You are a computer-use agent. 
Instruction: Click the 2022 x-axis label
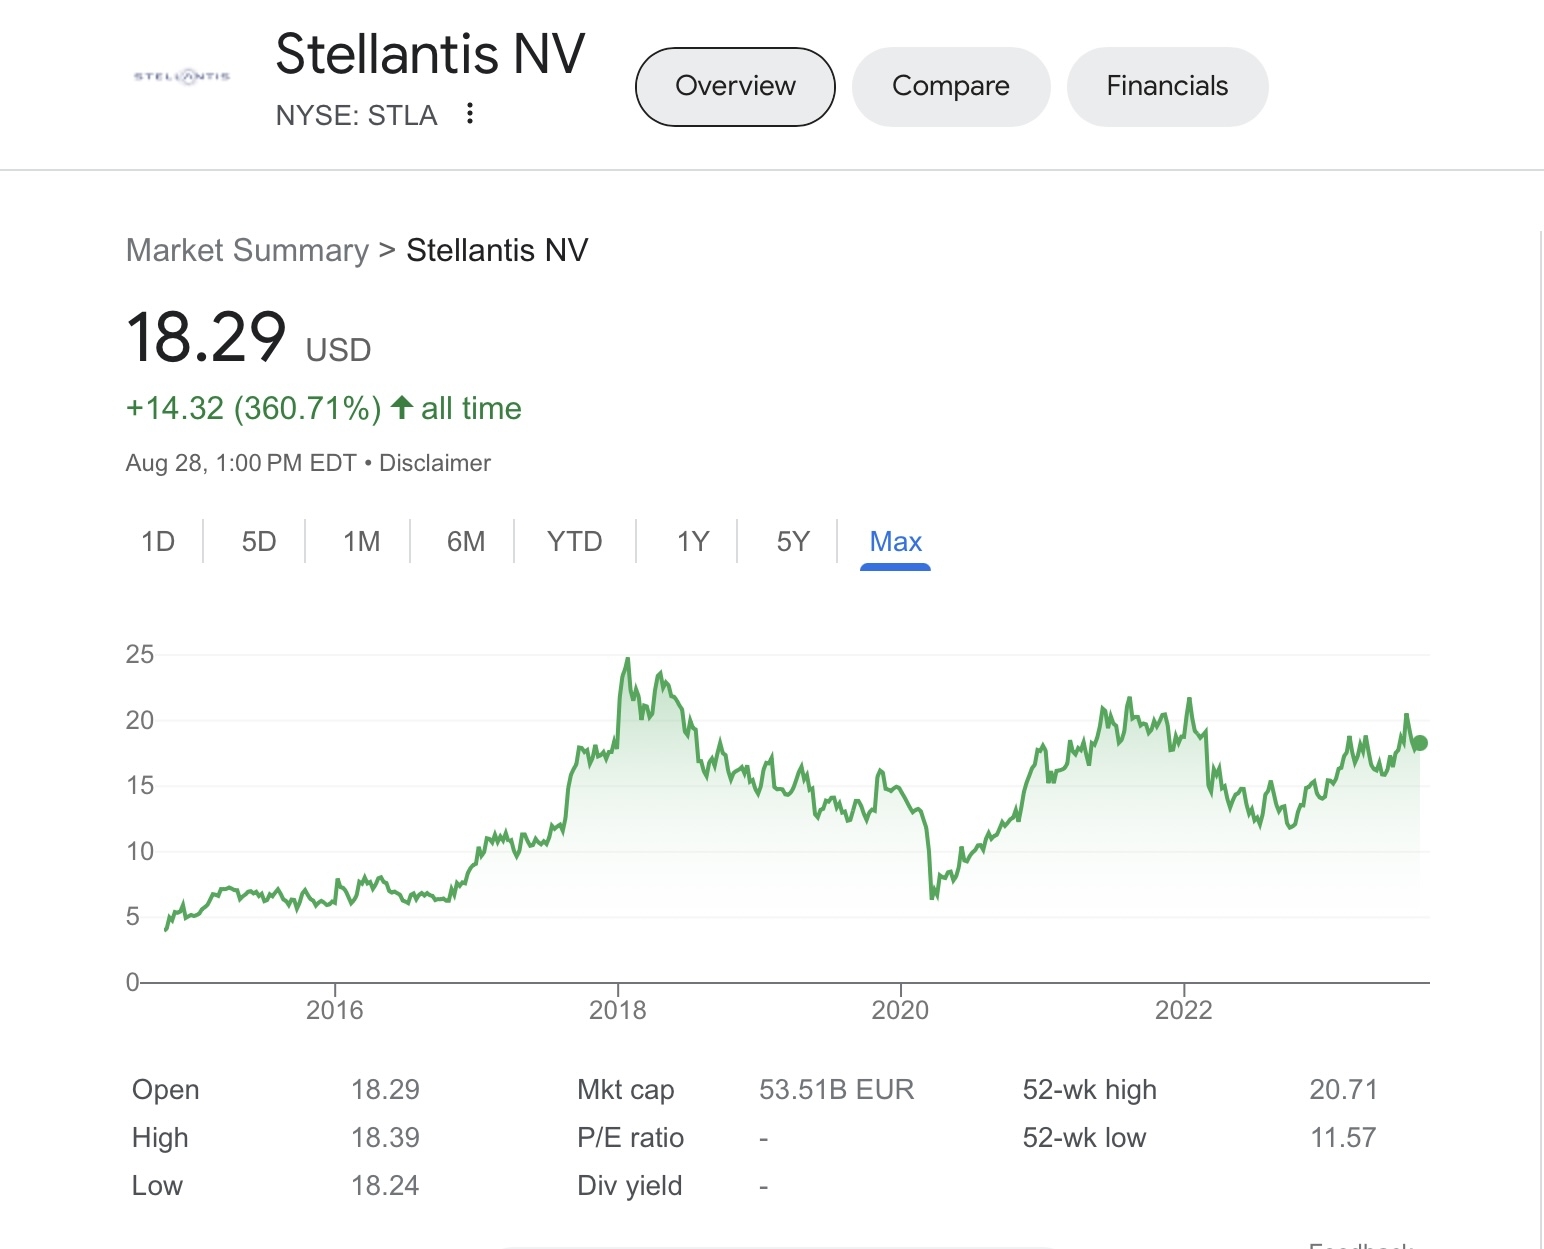[x=1183, y=1010]
